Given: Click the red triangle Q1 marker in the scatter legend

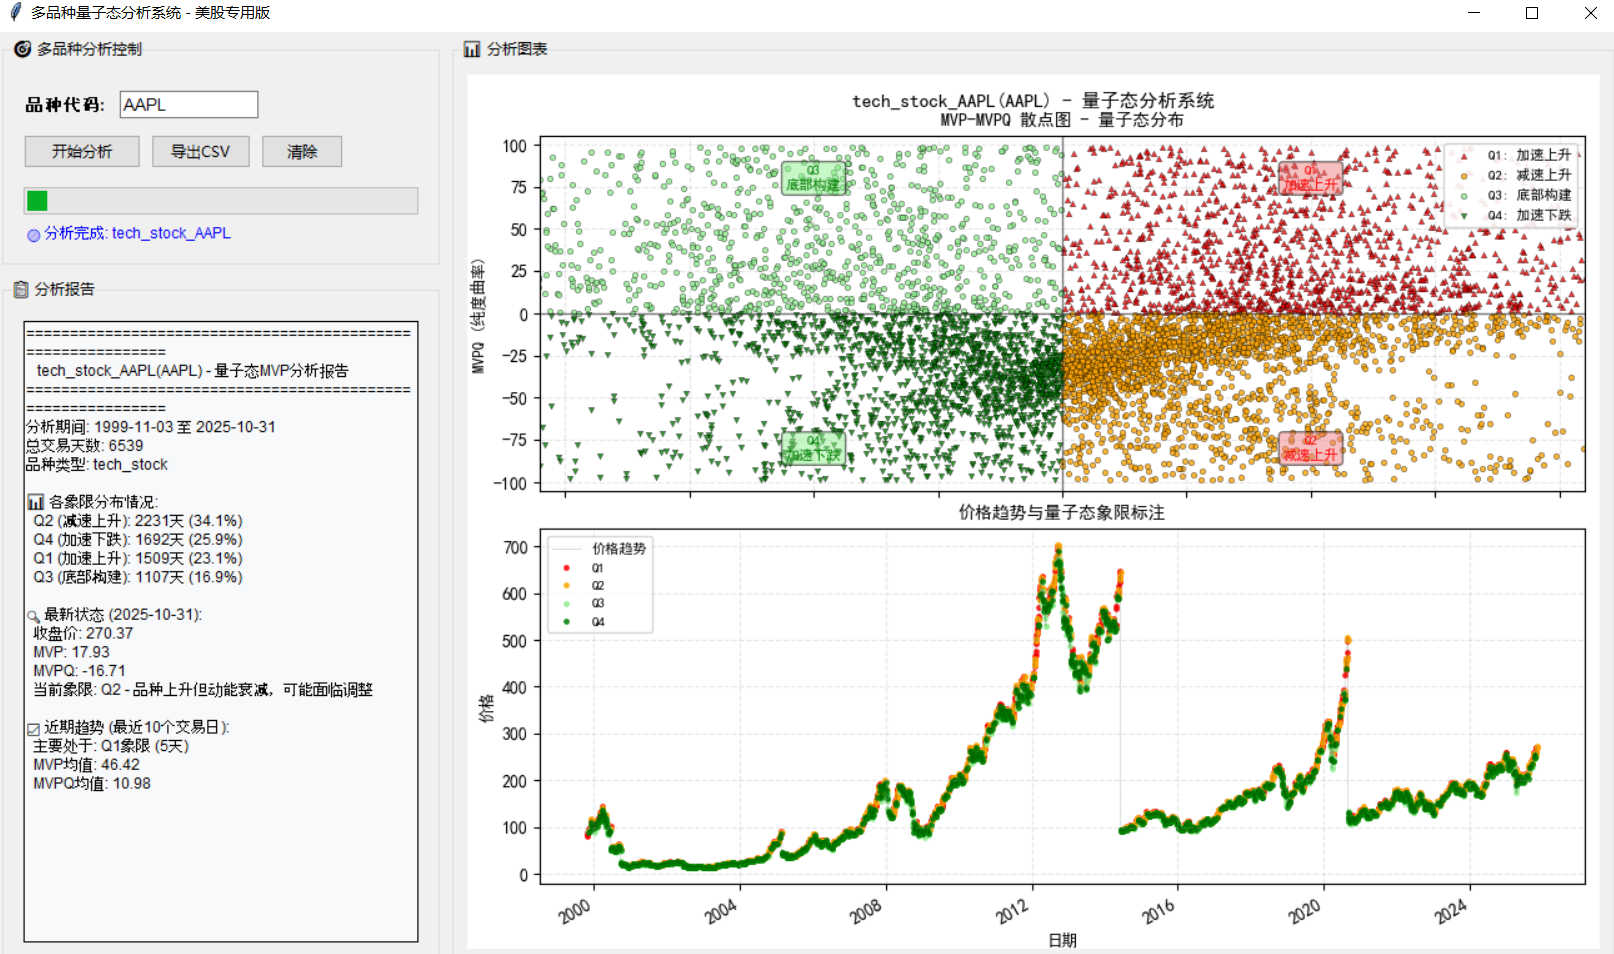Looking at the screenshot, I should [1465, 156].
